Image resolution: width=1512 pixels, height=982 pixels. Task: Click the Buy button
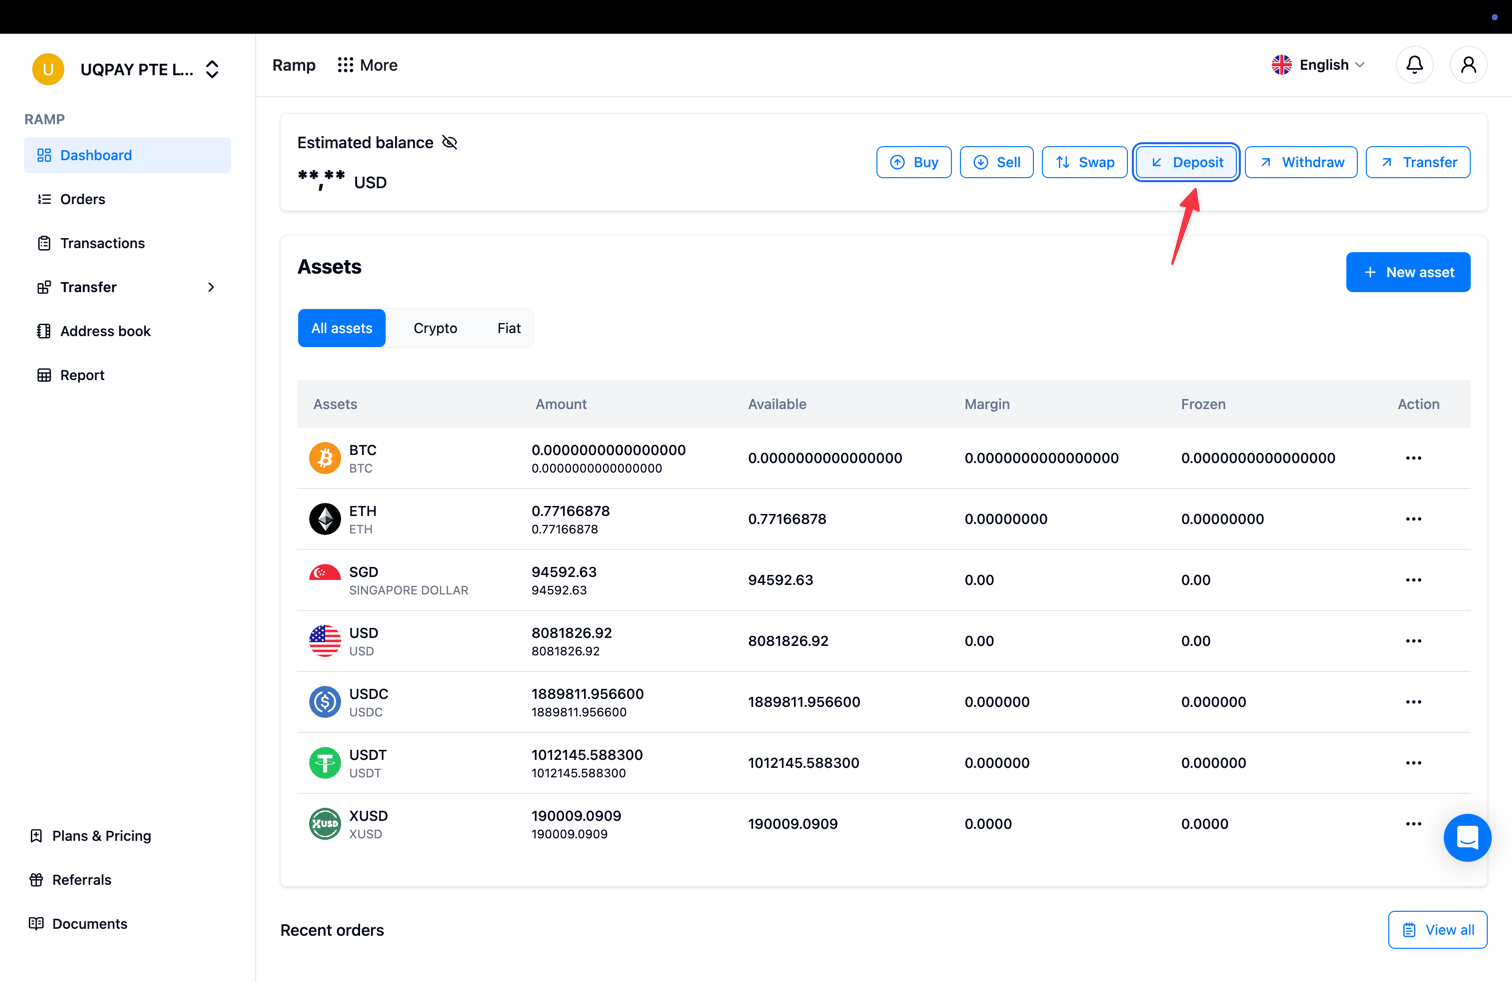pos(914,162)
